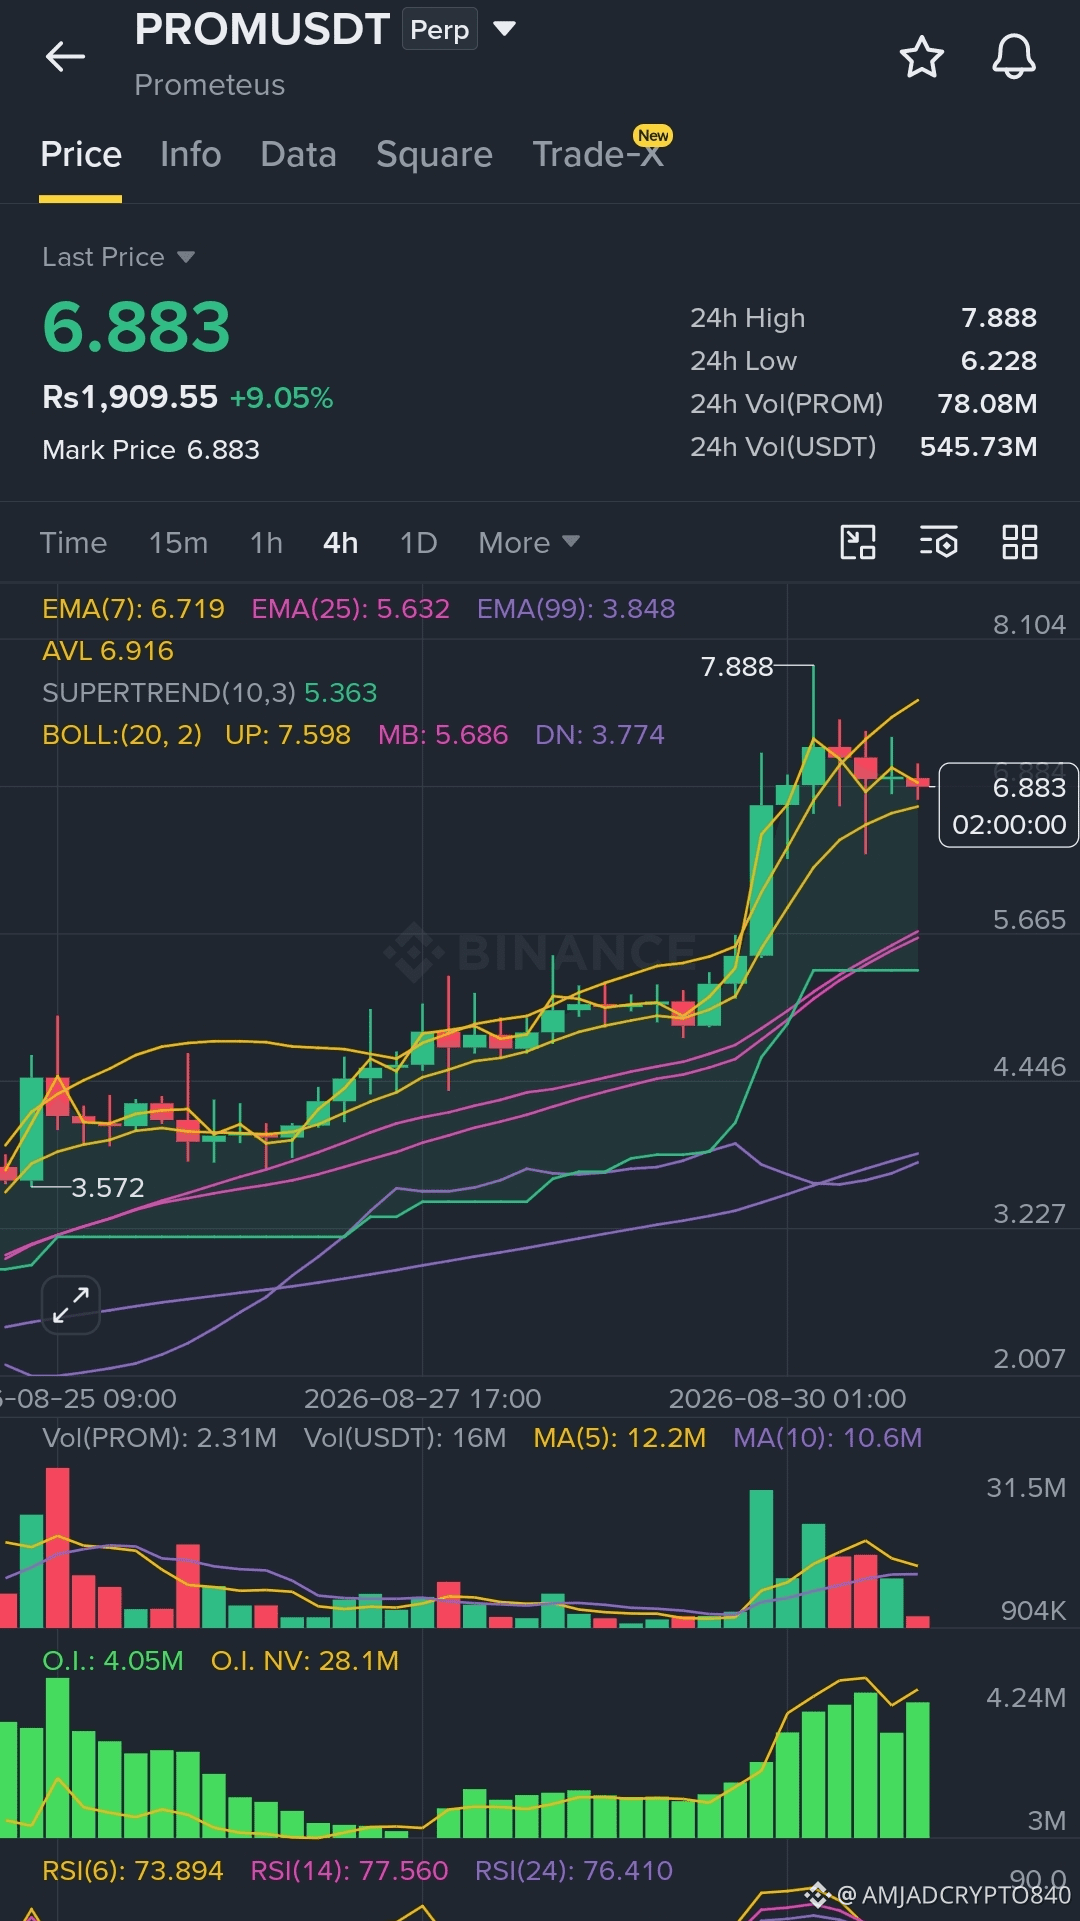The height and width of the screenshot is (1921, 1080).
Task: Tap the current price tag 6.883 on axis
Action: [x=1008, y=805]
